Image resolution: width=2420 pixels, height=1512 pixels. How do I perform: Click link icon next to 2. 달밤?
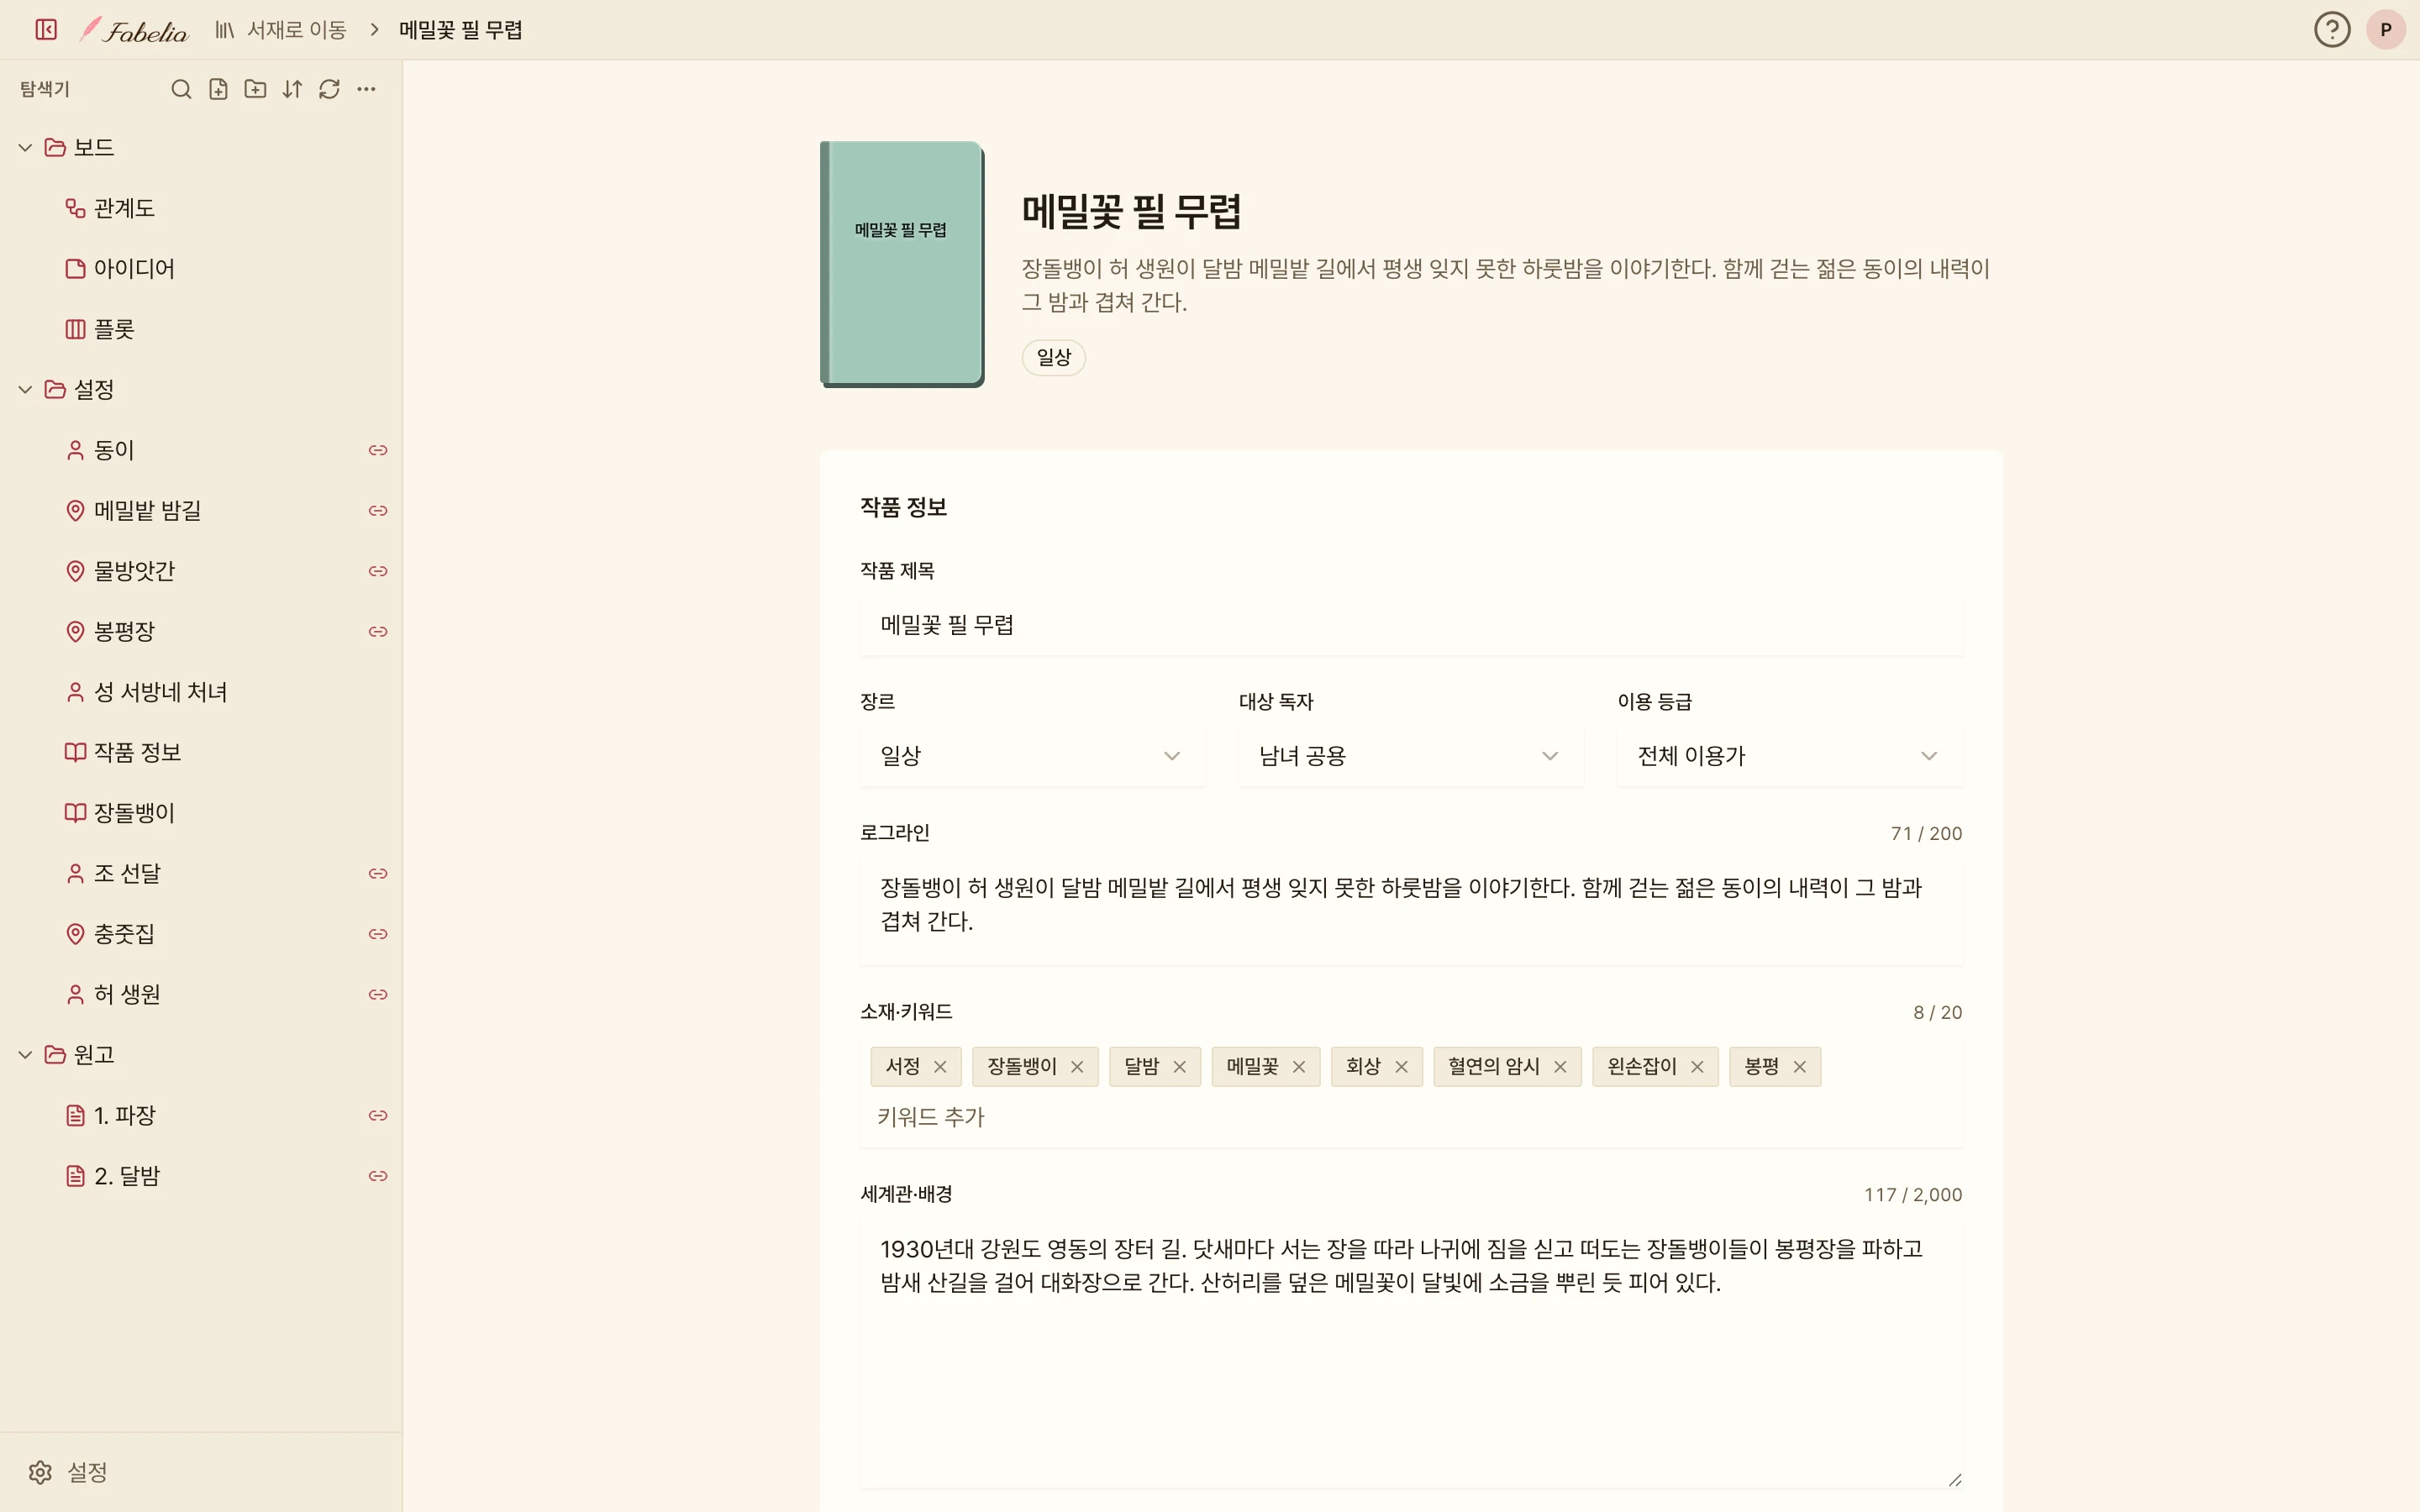[378, 1176]
